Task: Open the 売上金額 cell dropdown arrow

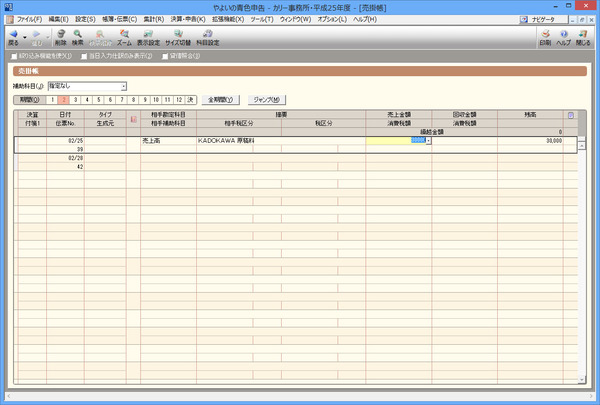Action: click(429, 141)
